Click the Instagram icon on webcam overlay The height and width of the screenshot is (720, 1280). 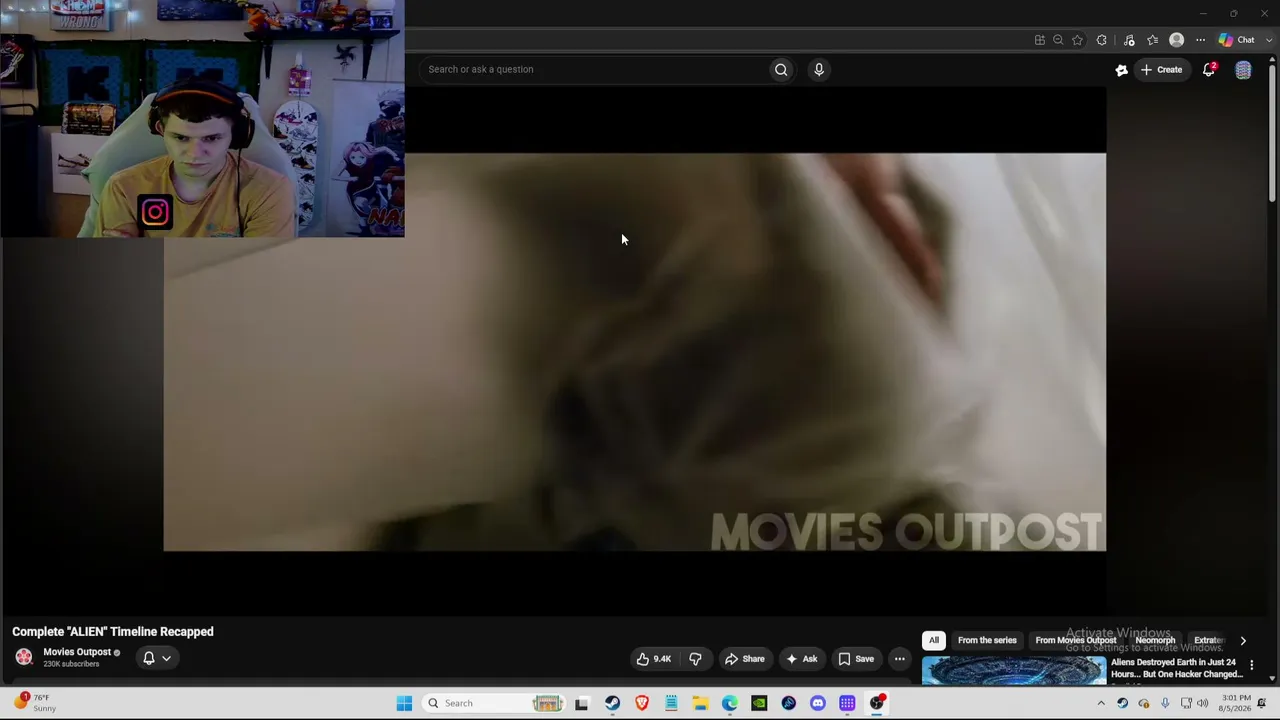(155, 212)
